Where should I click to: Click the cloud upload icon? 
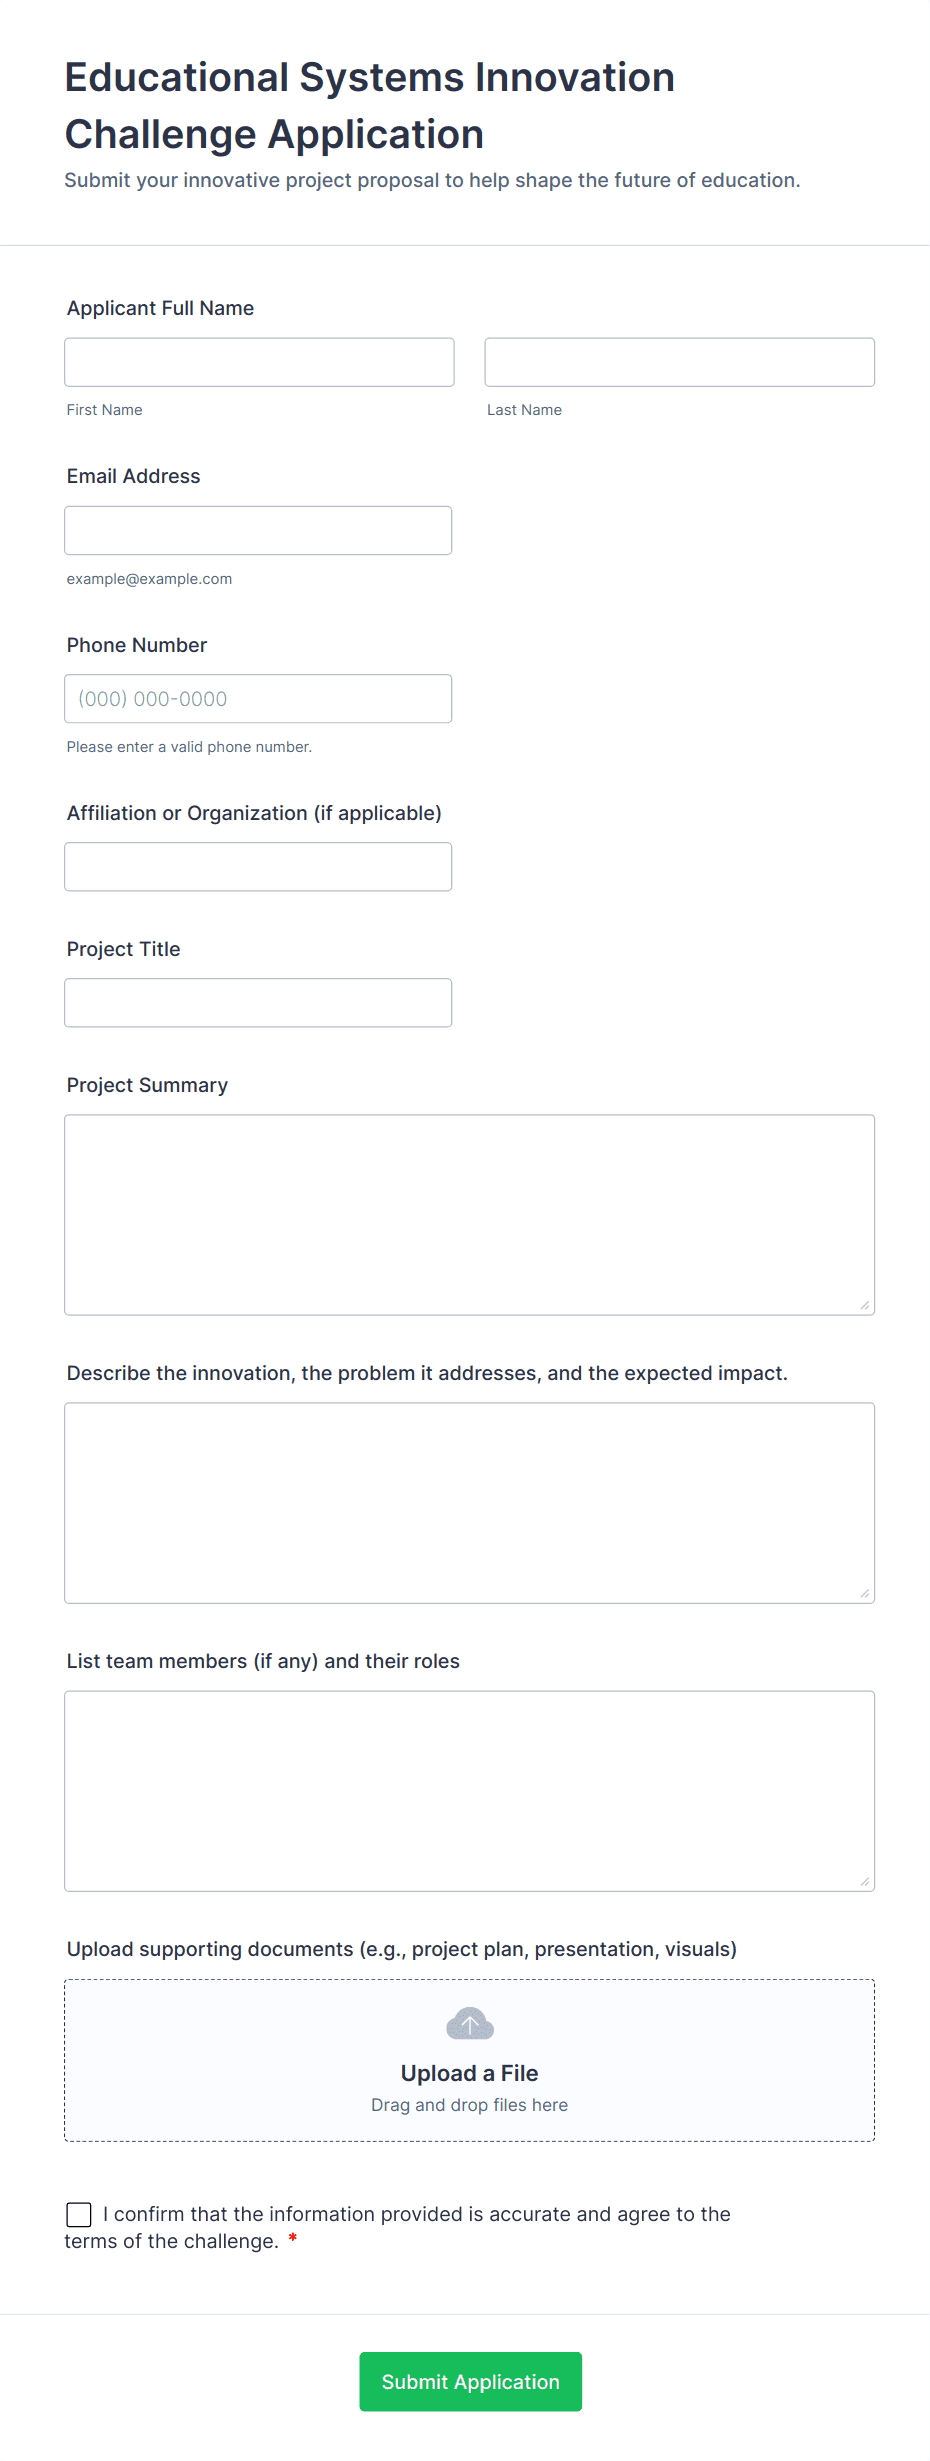pyautogui.click(x=469, y=2024)
